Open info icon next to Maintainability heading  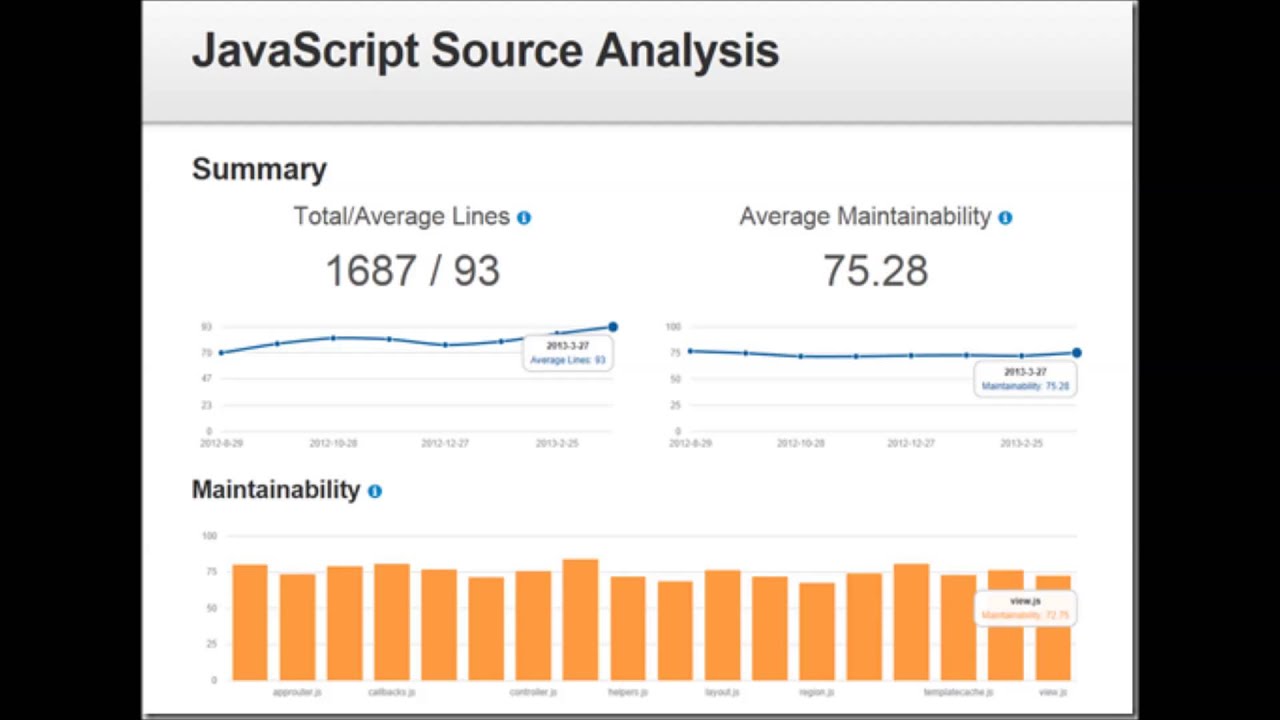(x=375, y=491)
